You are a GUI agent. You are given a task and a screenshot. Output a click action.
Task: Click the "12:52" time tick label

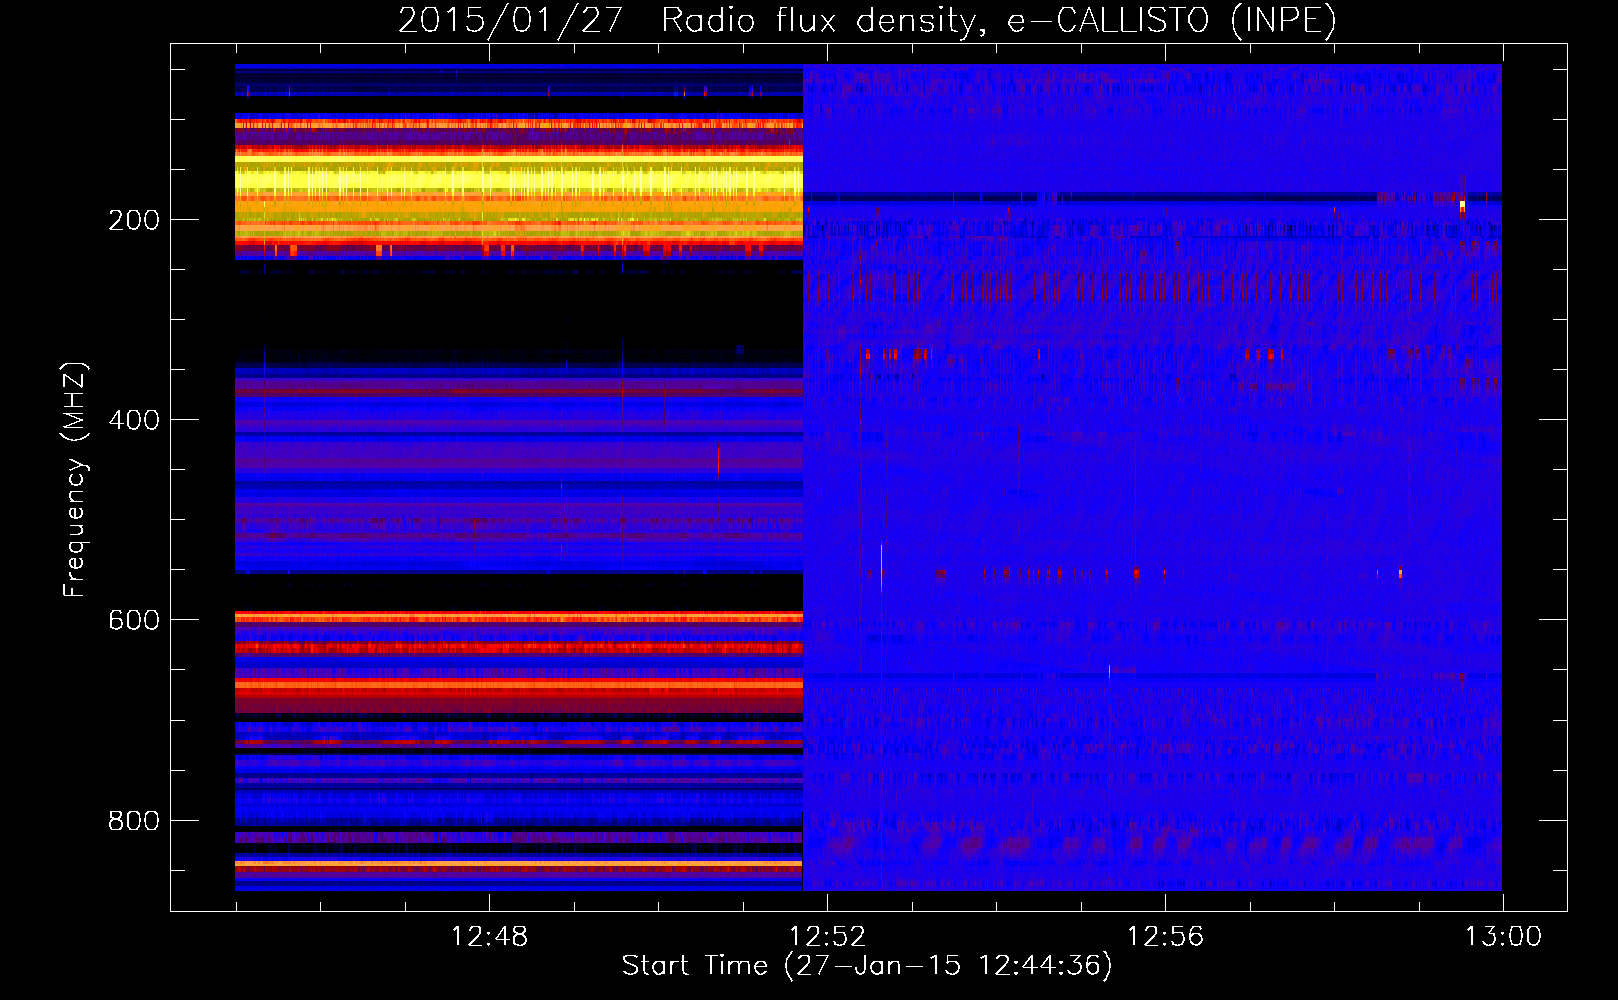click(x=827, y=937)
